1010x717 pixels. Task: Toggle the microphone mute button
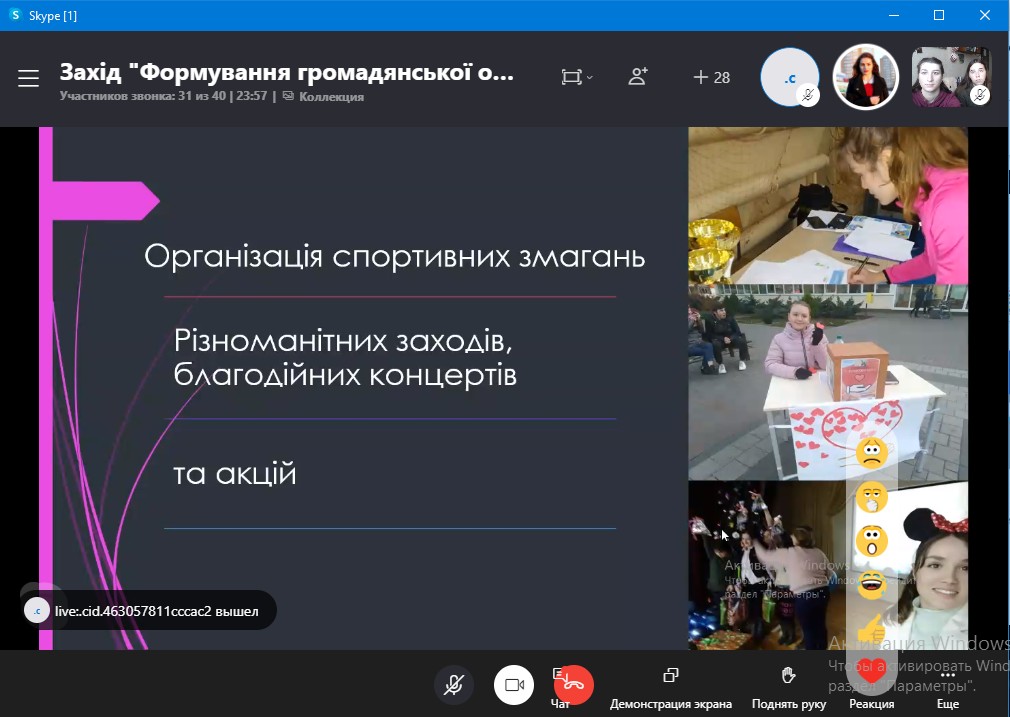[x=454, y=685]
